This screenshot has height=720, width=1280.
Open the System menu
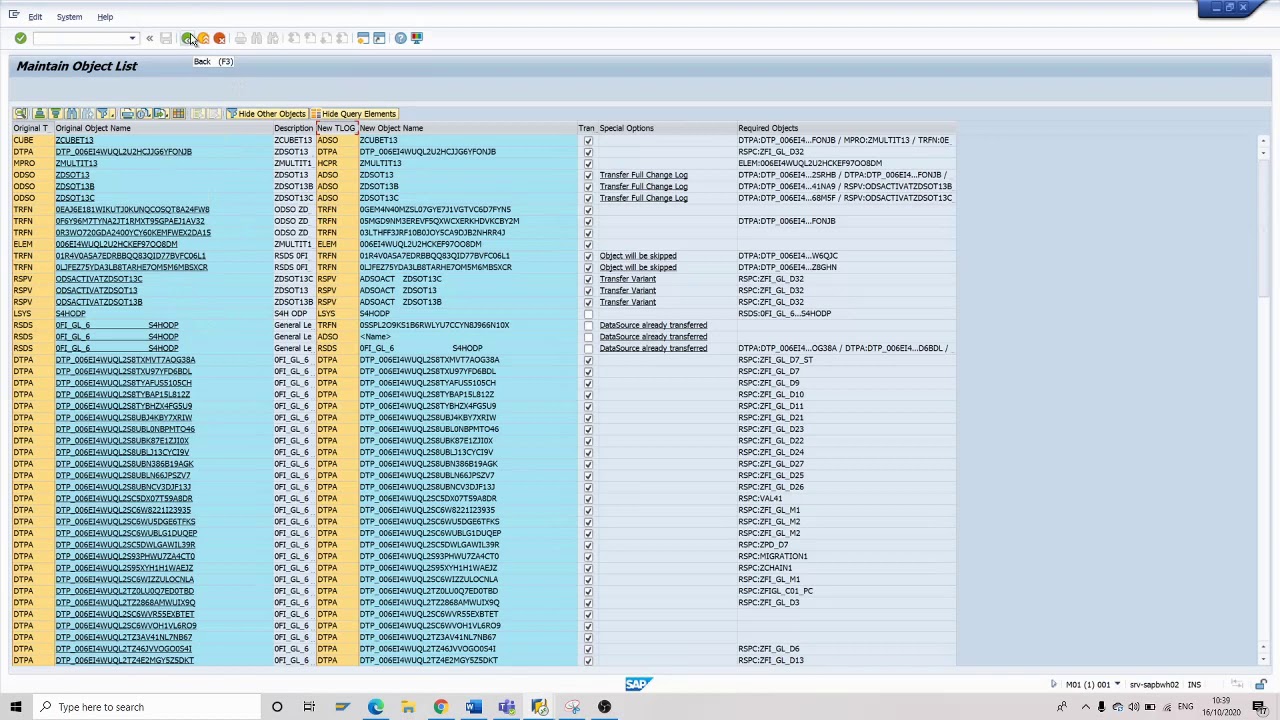69,17
